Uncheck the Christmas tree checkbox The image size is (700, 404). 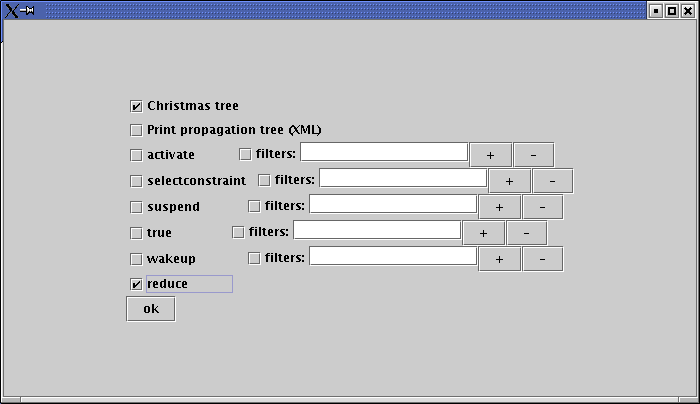pos(136,106)
